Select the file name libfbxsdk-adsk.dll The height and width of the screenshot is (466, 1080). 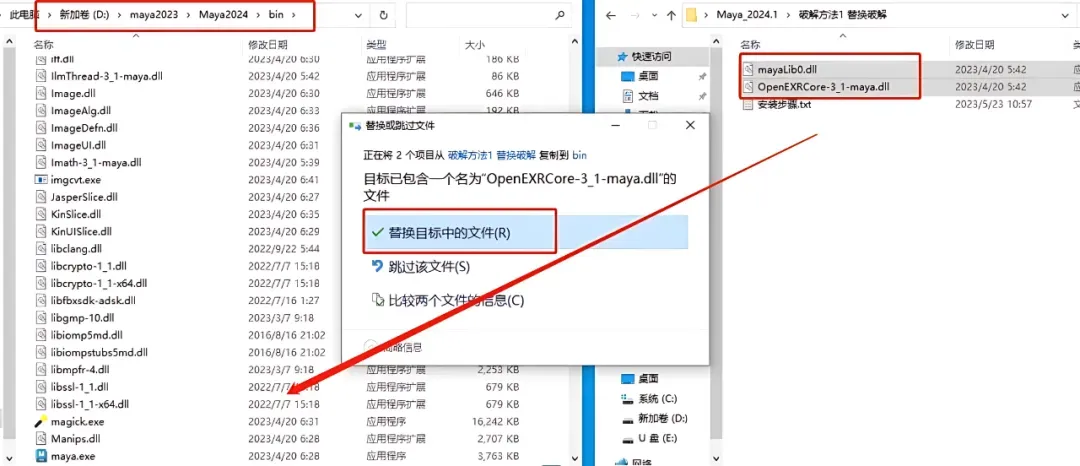click(x=93, y=300)
